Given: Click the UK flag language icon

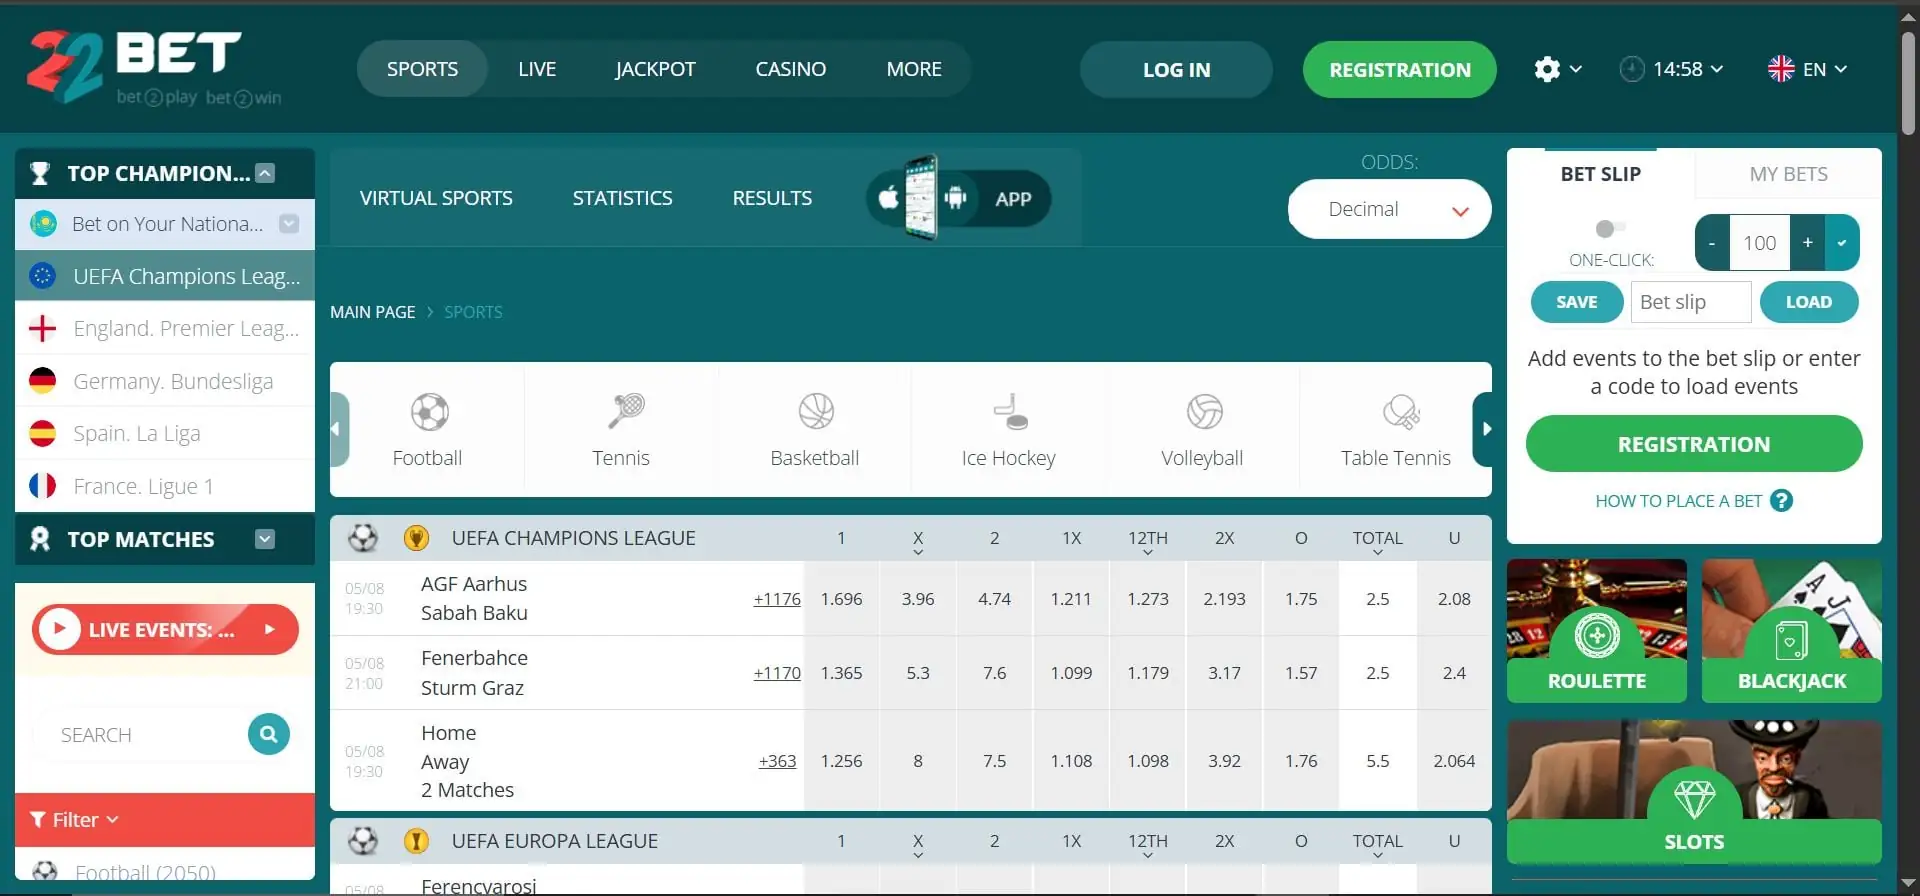Looking at the screenshot, I should tap(1781, 69).
